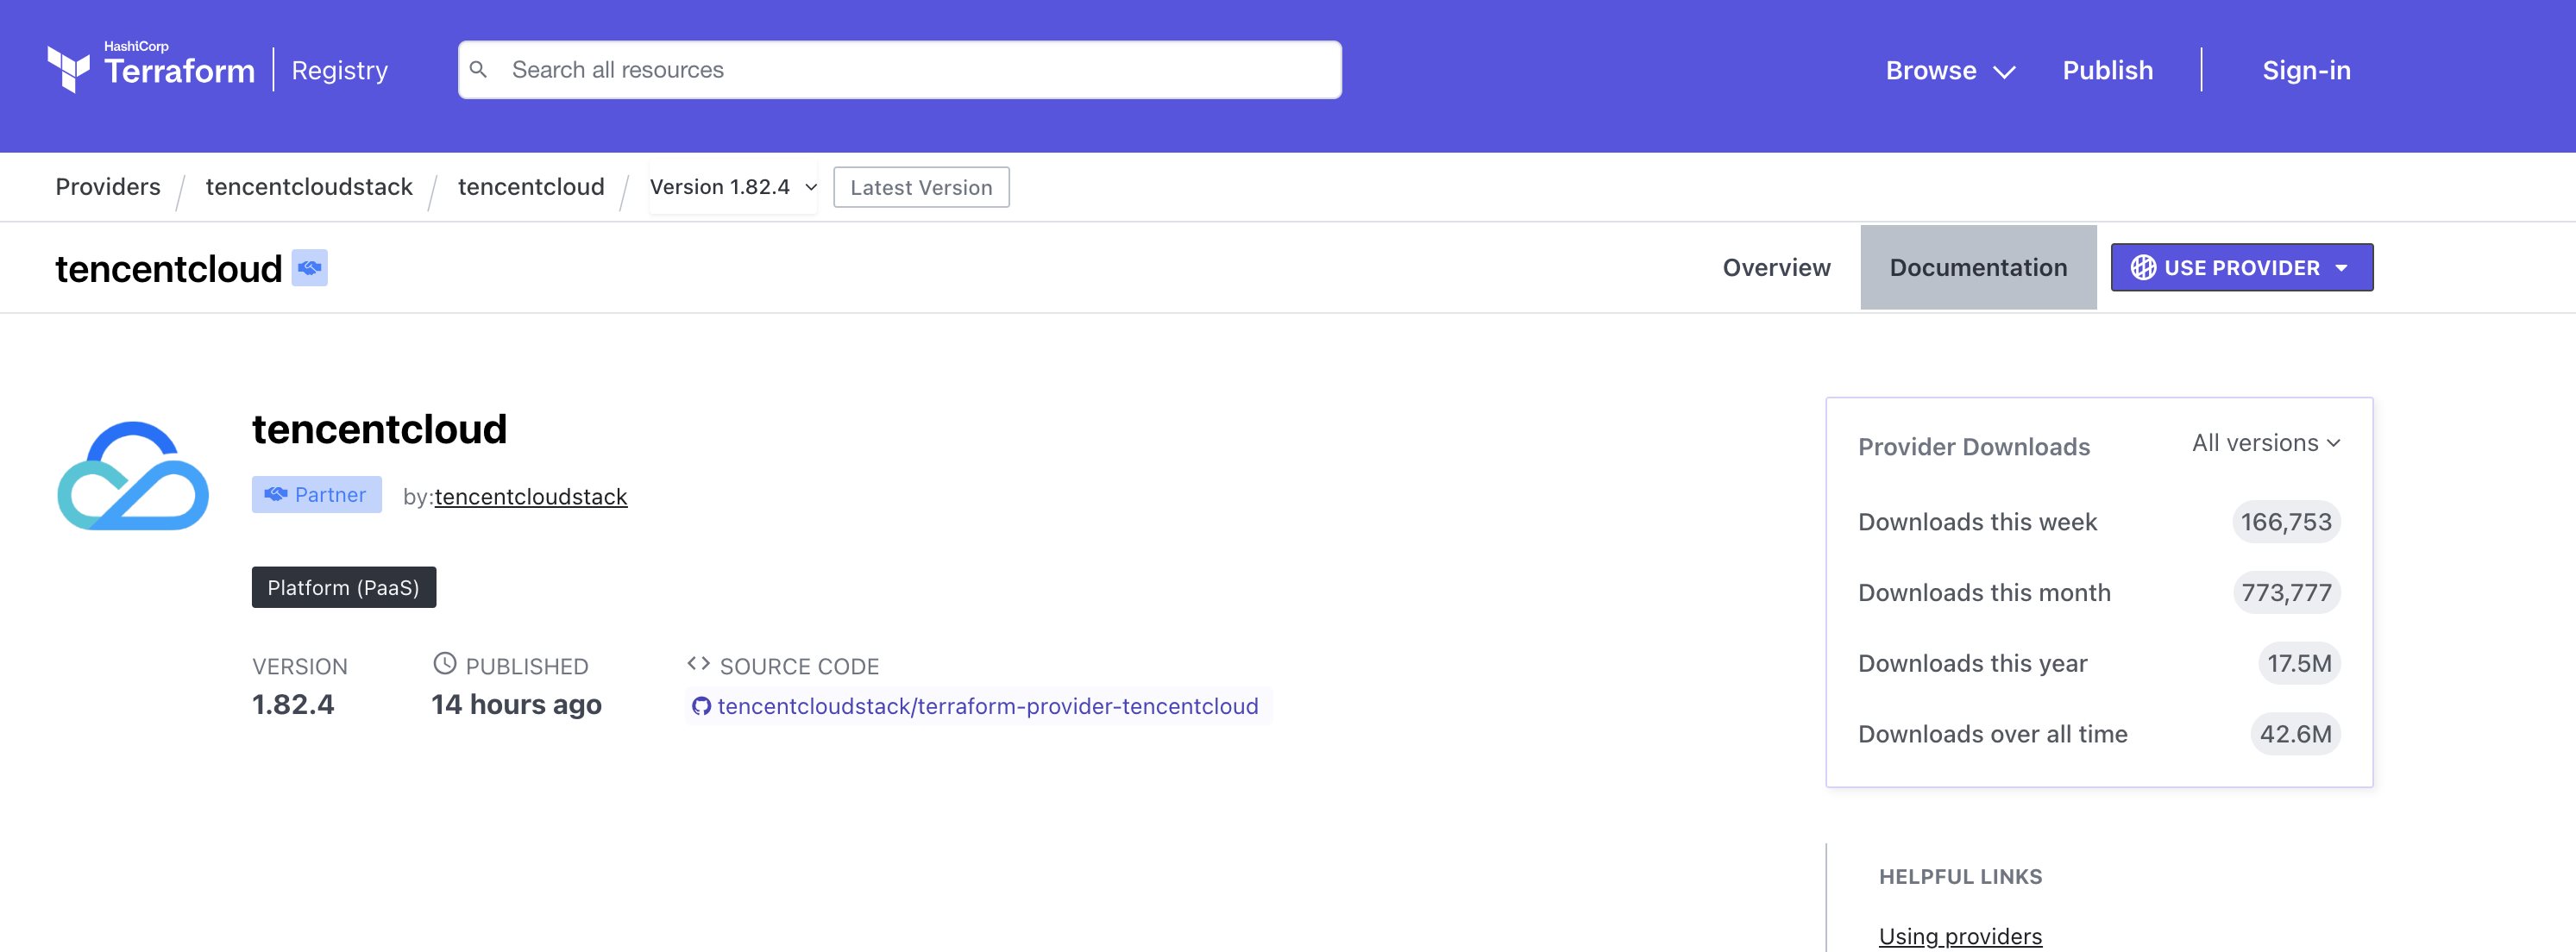The height and width of the screenshot is (952, 2576).
Task: Click the Terraform logo icon
Action: click(x=68, y=69)
